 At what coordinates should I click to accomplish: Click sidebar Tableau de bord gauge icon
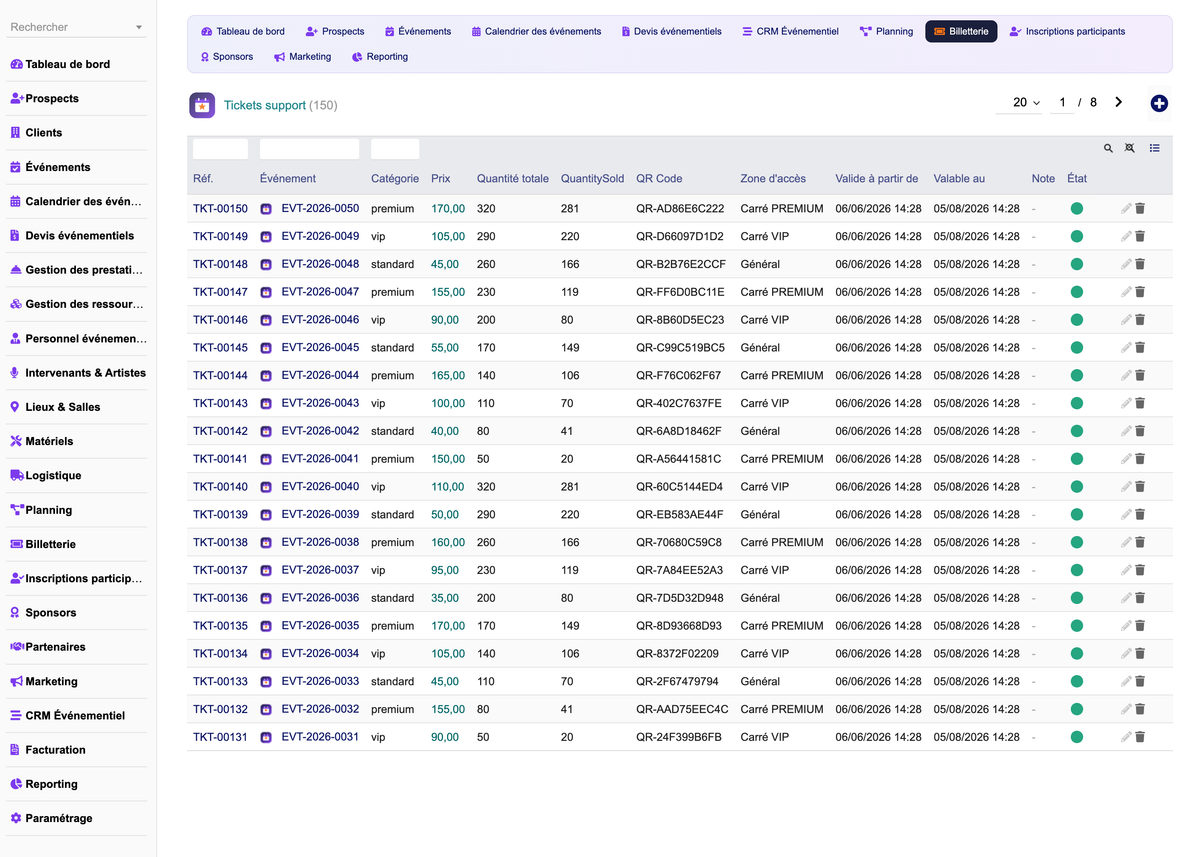16,64
